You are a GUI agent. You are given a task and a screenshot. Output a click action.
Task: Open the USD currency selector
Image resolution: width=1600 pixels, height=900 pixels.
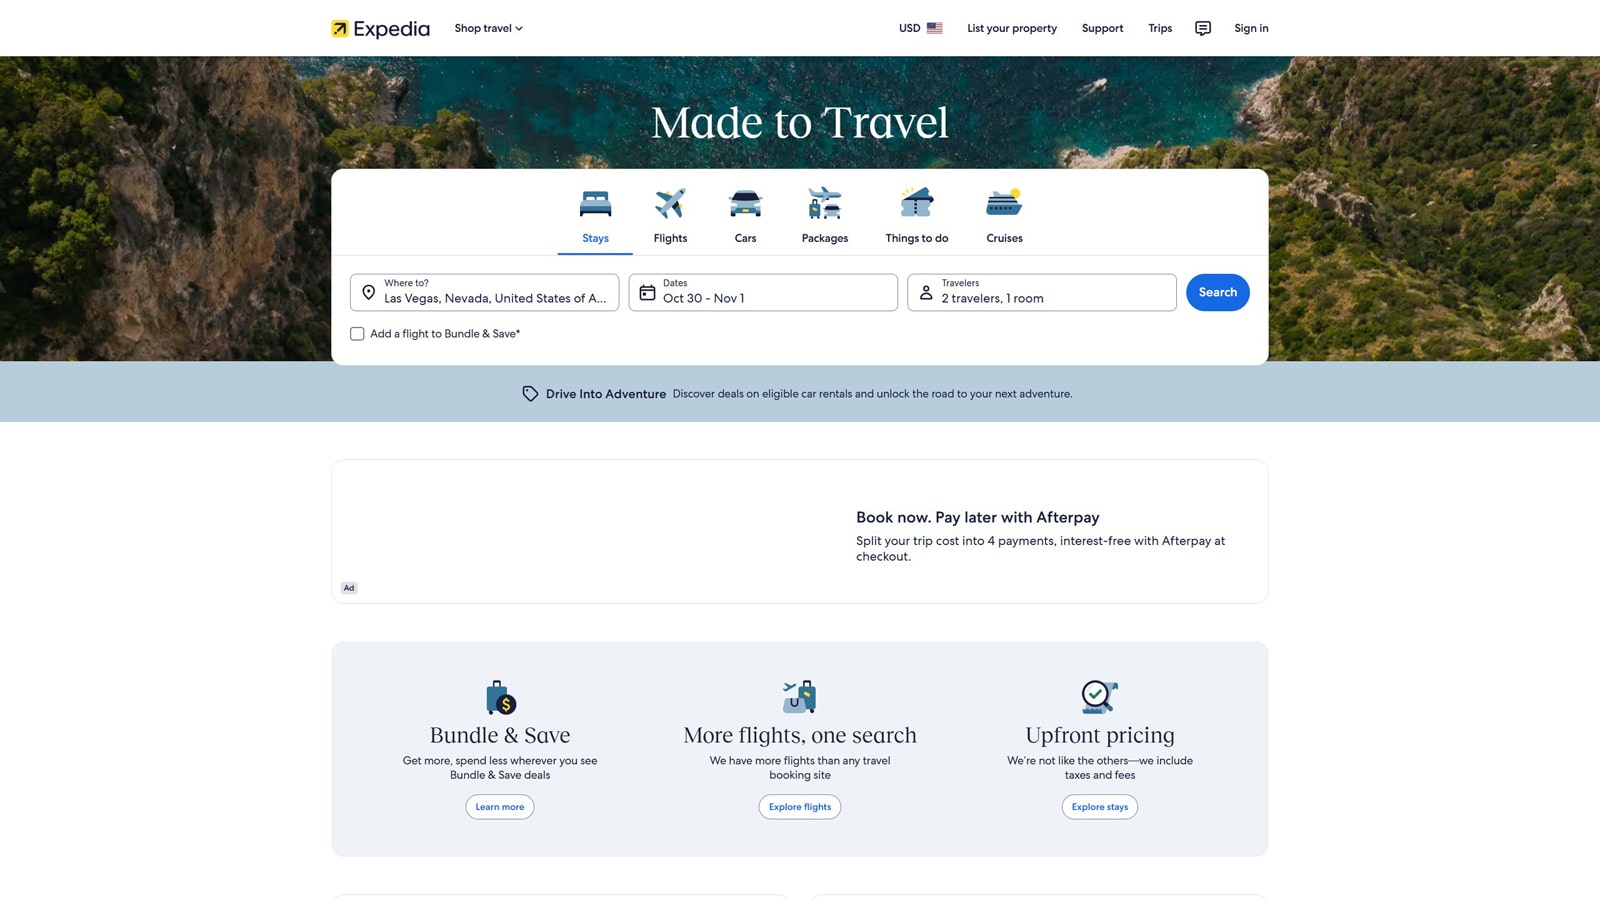(x=918, y=28)
